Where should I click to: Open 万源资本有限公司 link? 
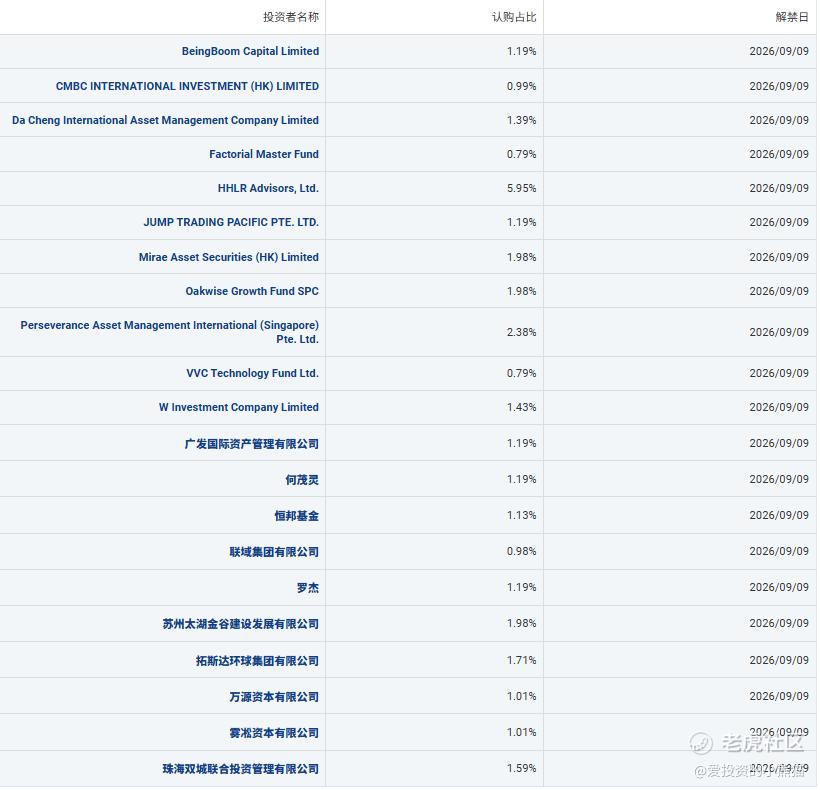274,696
